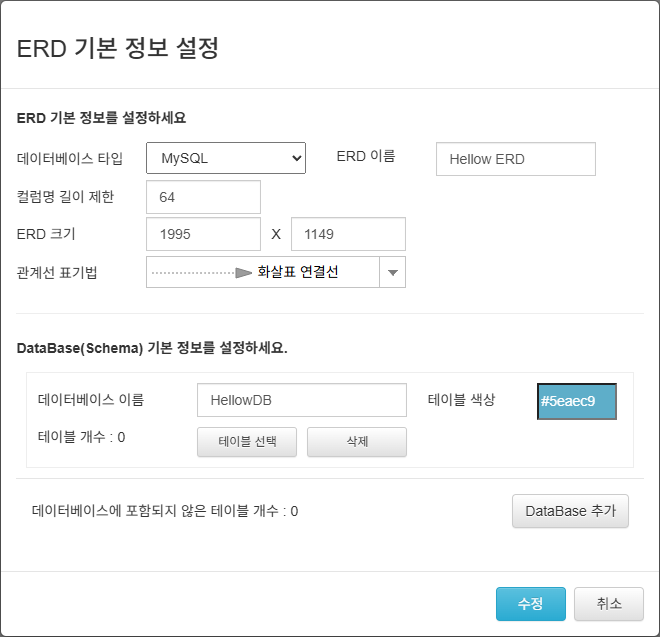This screenshot has height=637, width=660.
Task: Click the 테이블 색상 label
Action: click(x=461, y=400)
